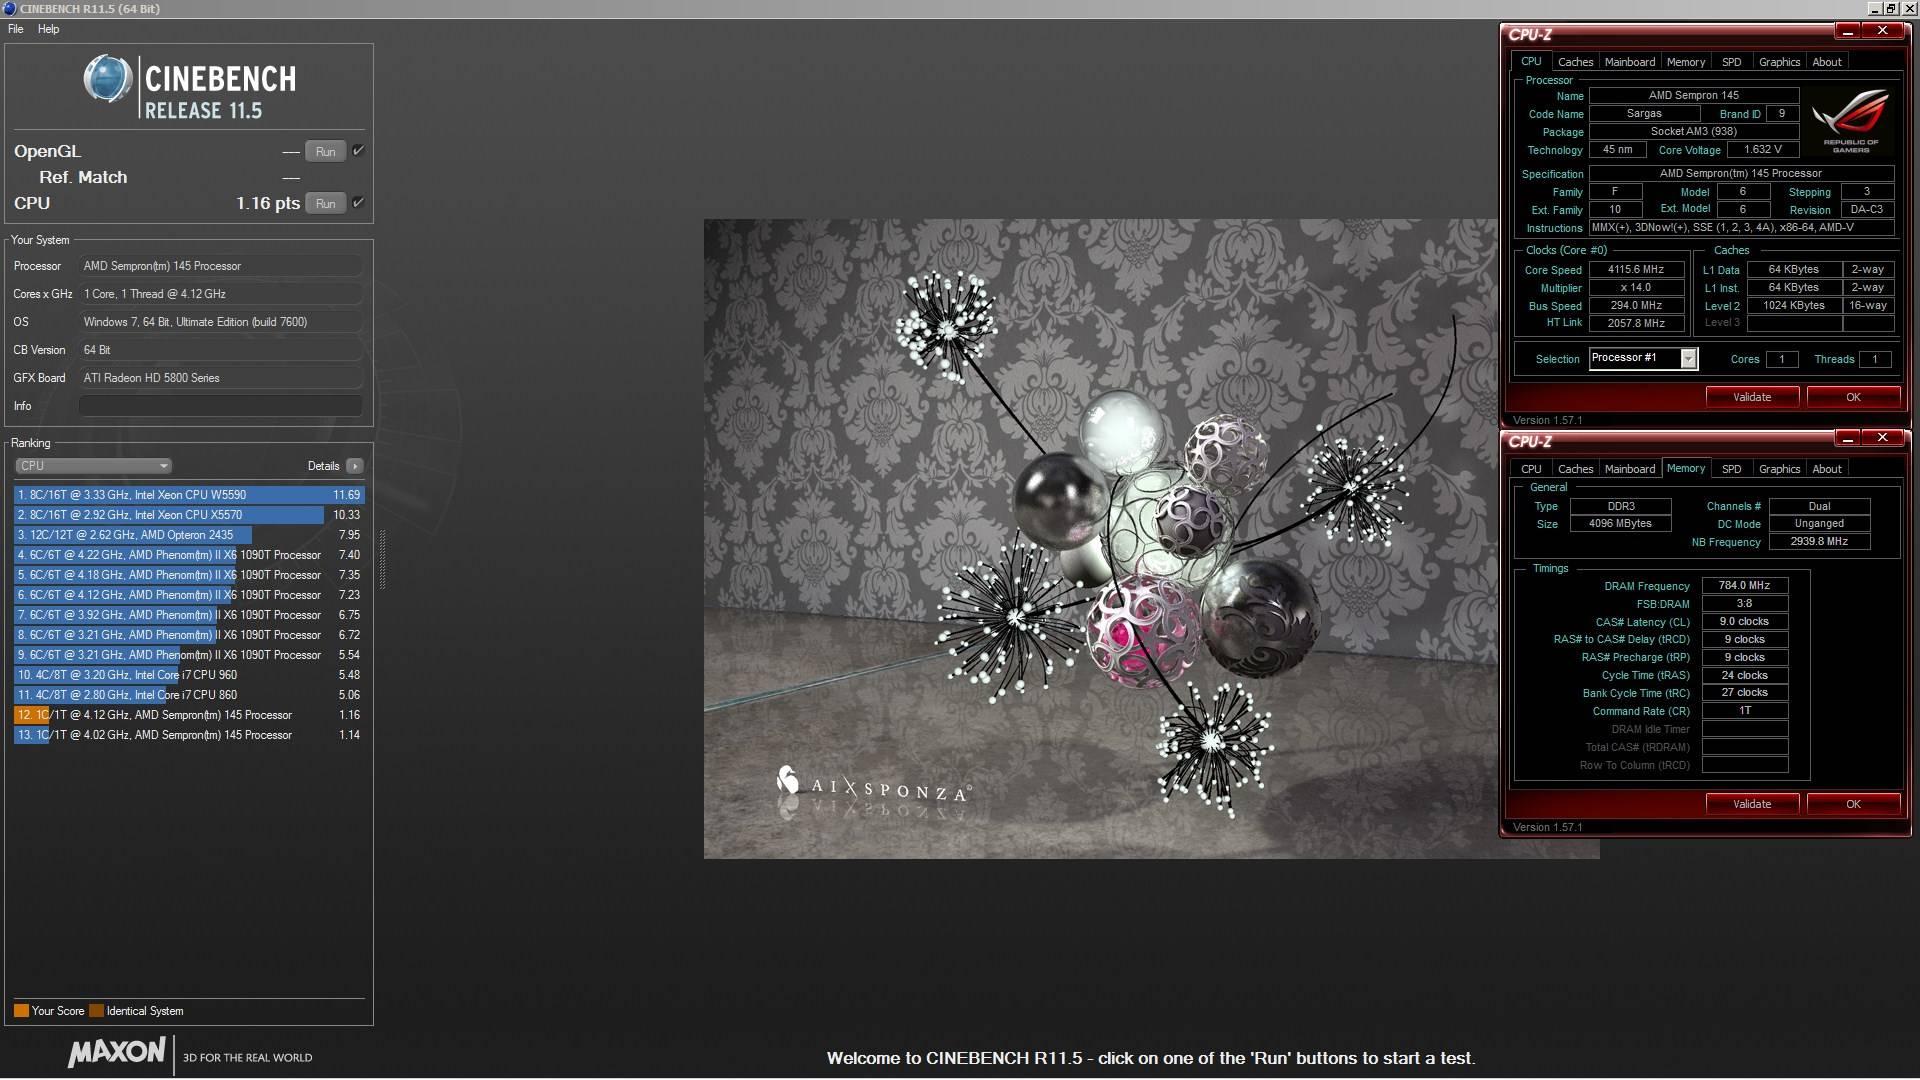
Task: Minimize the Cinebench main window
Action: point(1875,8)
